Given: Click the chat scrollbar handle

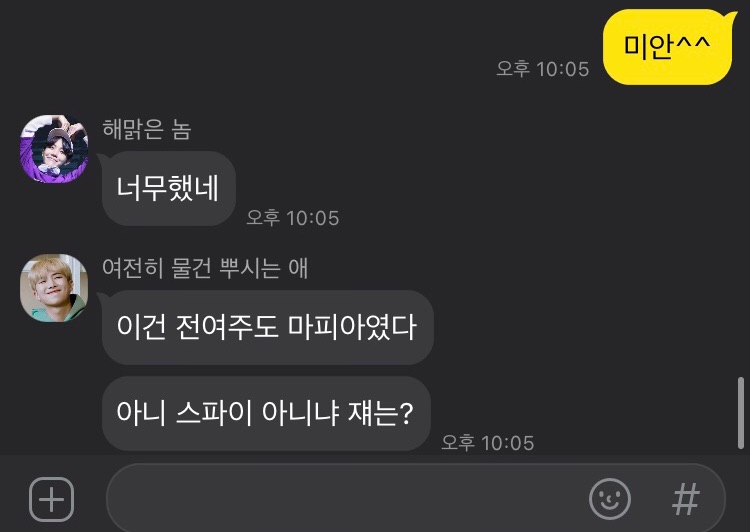Looking at the screenshot, I should [740, 413].
